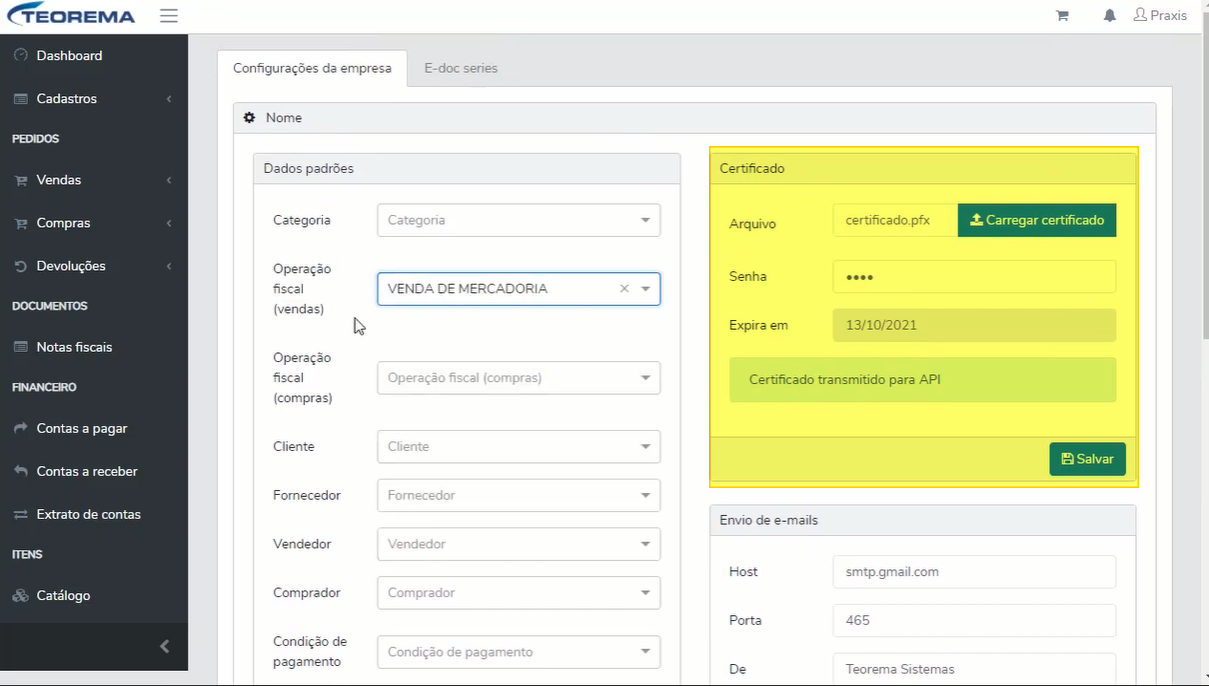Click the Devoluções history icon

click(x=20, y=266)
